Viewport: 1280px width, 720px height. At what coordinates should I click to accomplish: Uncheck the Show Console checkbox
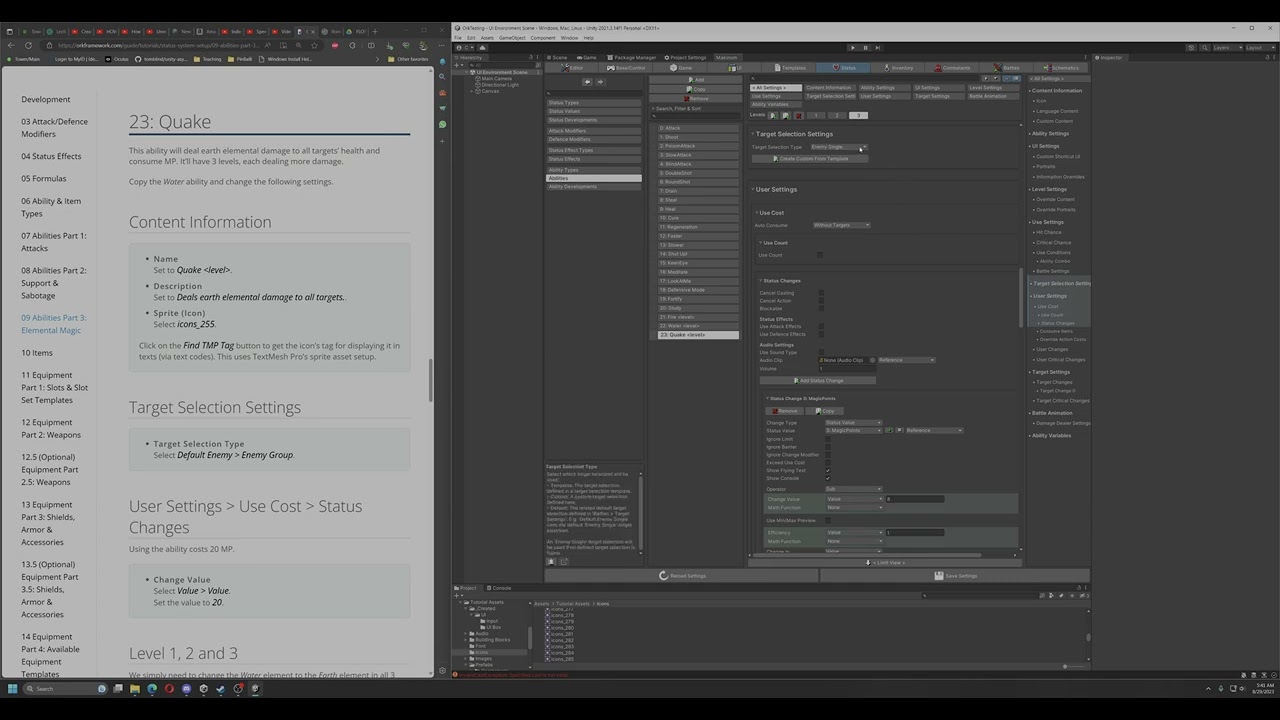click(x=828, y=478)
